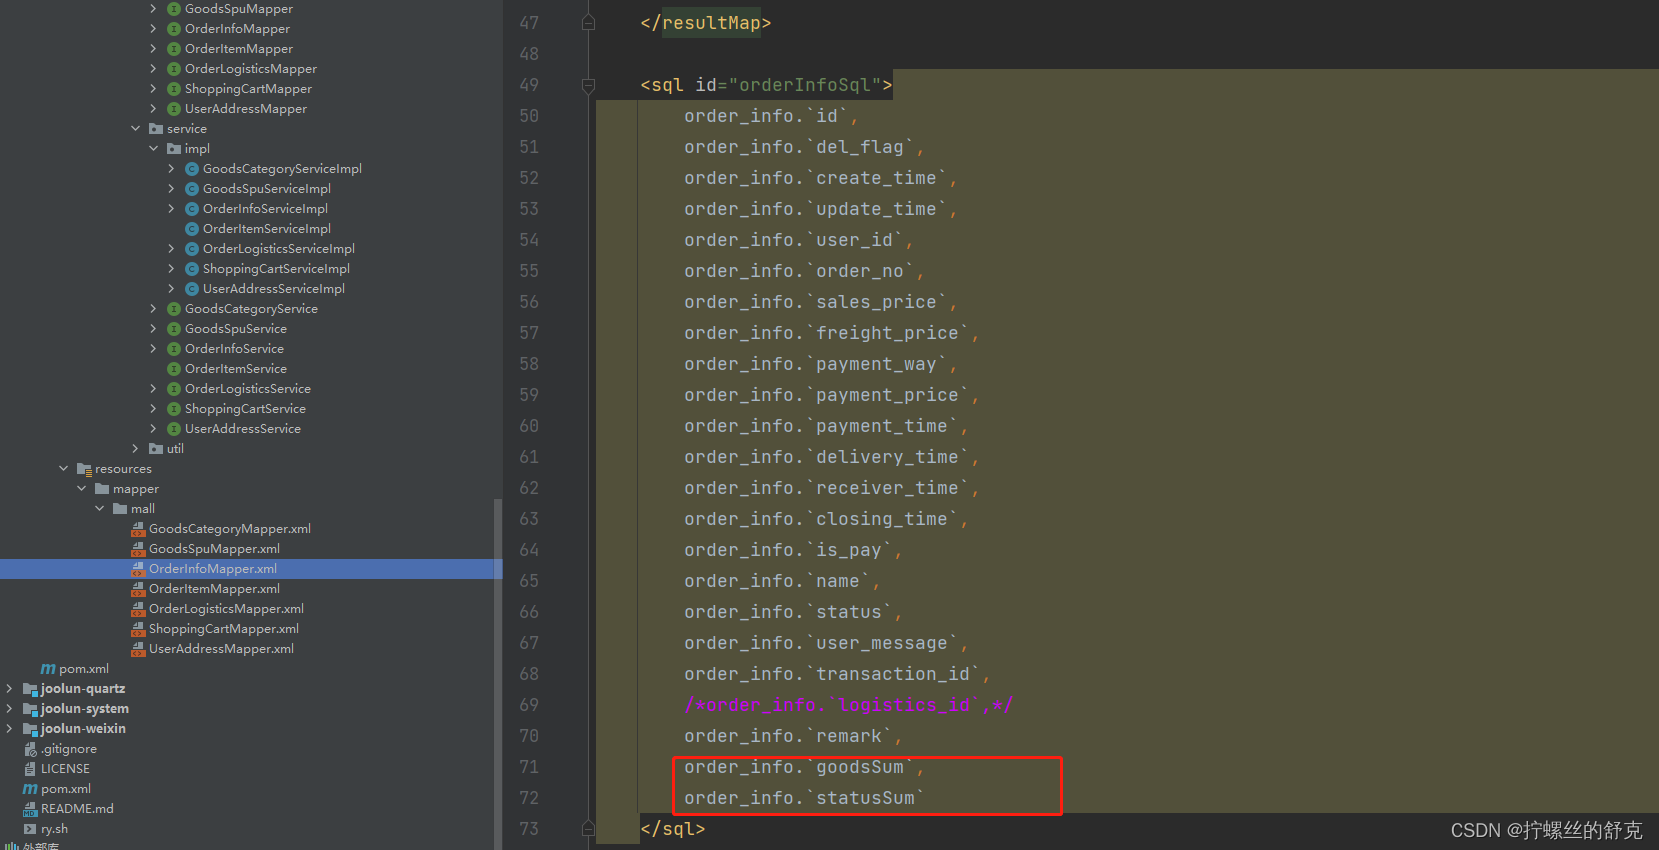Select OrderLogisticsMapper.xml file
Viewport: 1659px width, 850px height.
click(226, 609)
